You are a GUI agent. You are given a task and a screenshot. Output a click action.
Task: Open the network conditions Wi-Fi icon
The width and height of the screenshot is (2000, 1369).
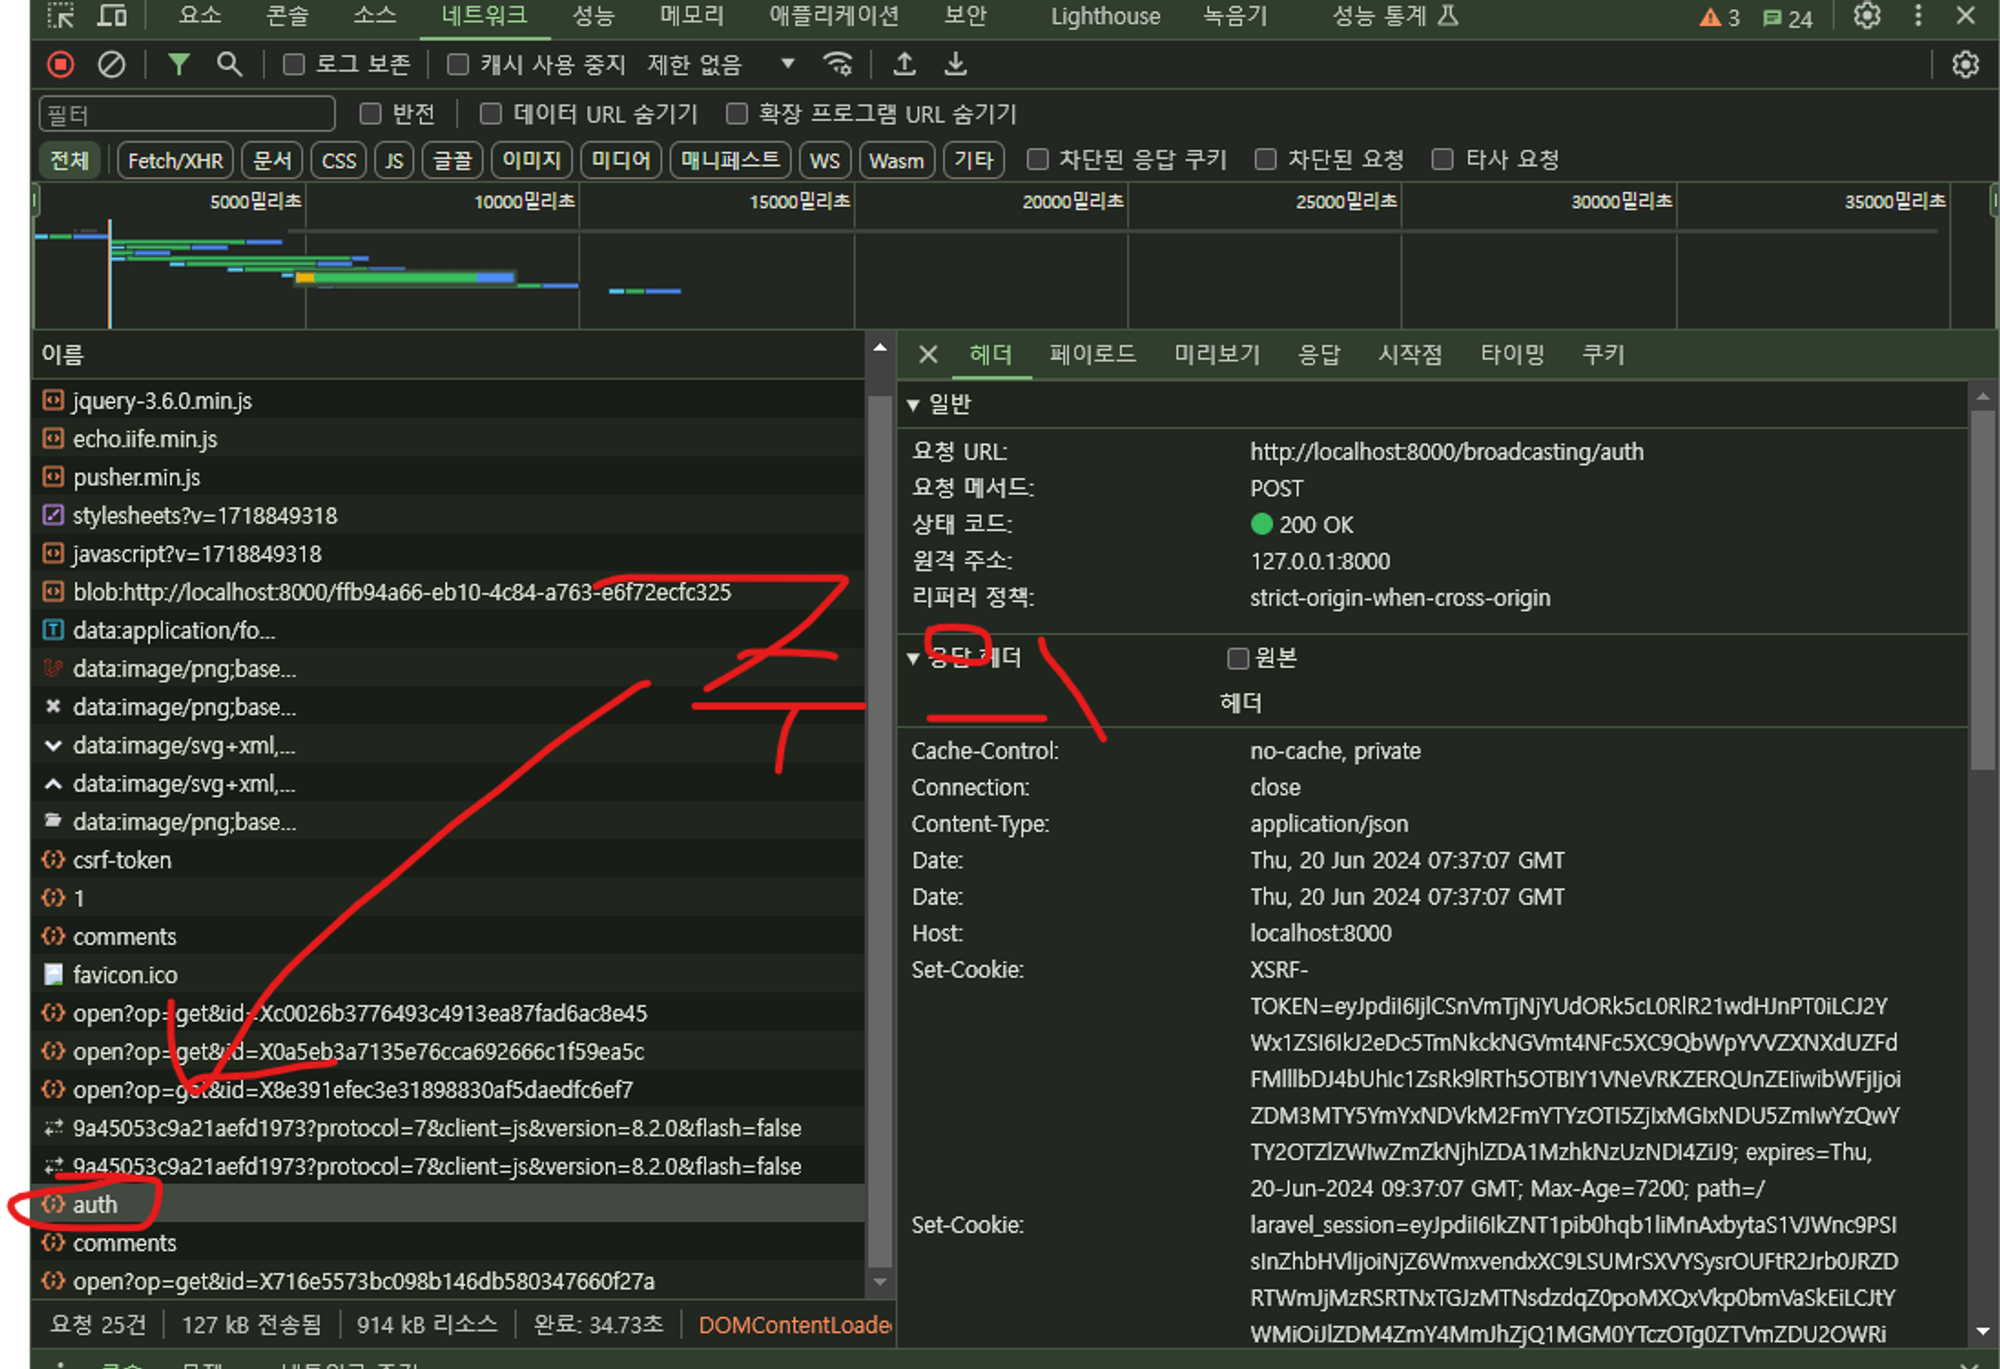pyautogui.click(x=837, y=65)
